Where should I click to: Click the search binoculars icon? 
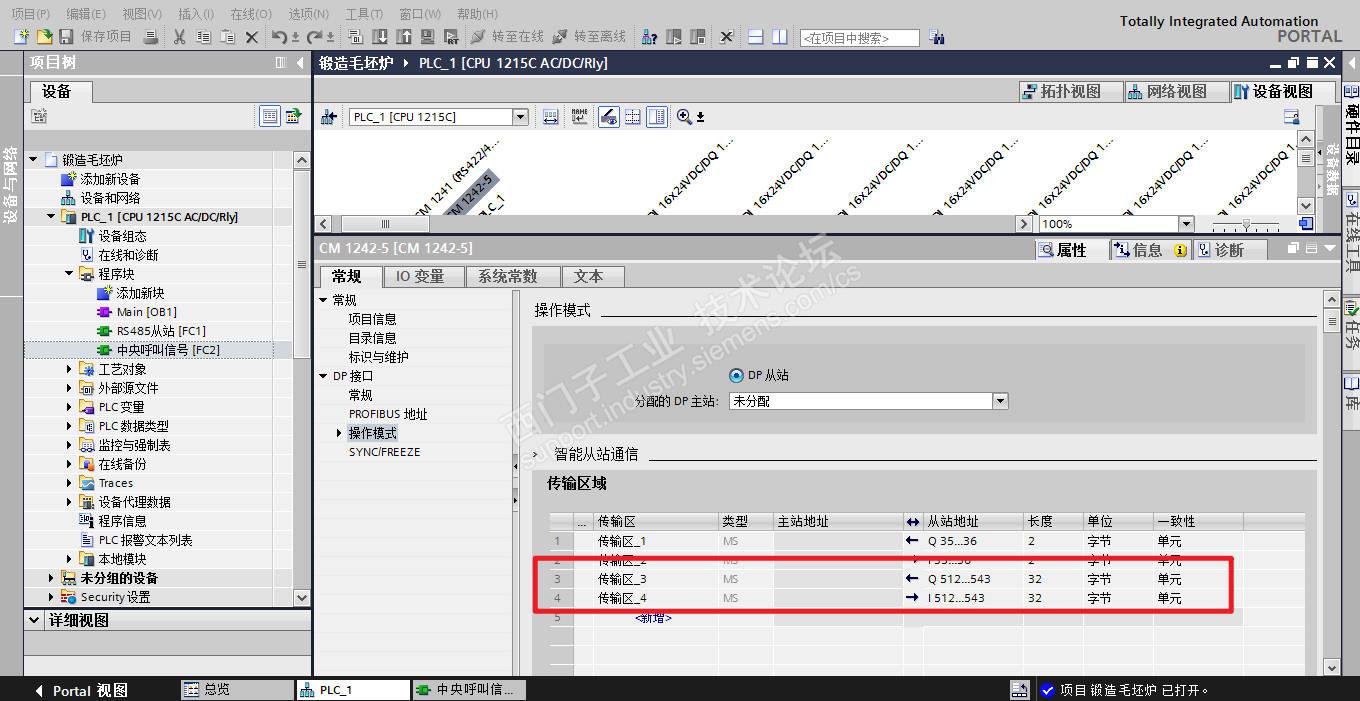[x=937, y=37]
